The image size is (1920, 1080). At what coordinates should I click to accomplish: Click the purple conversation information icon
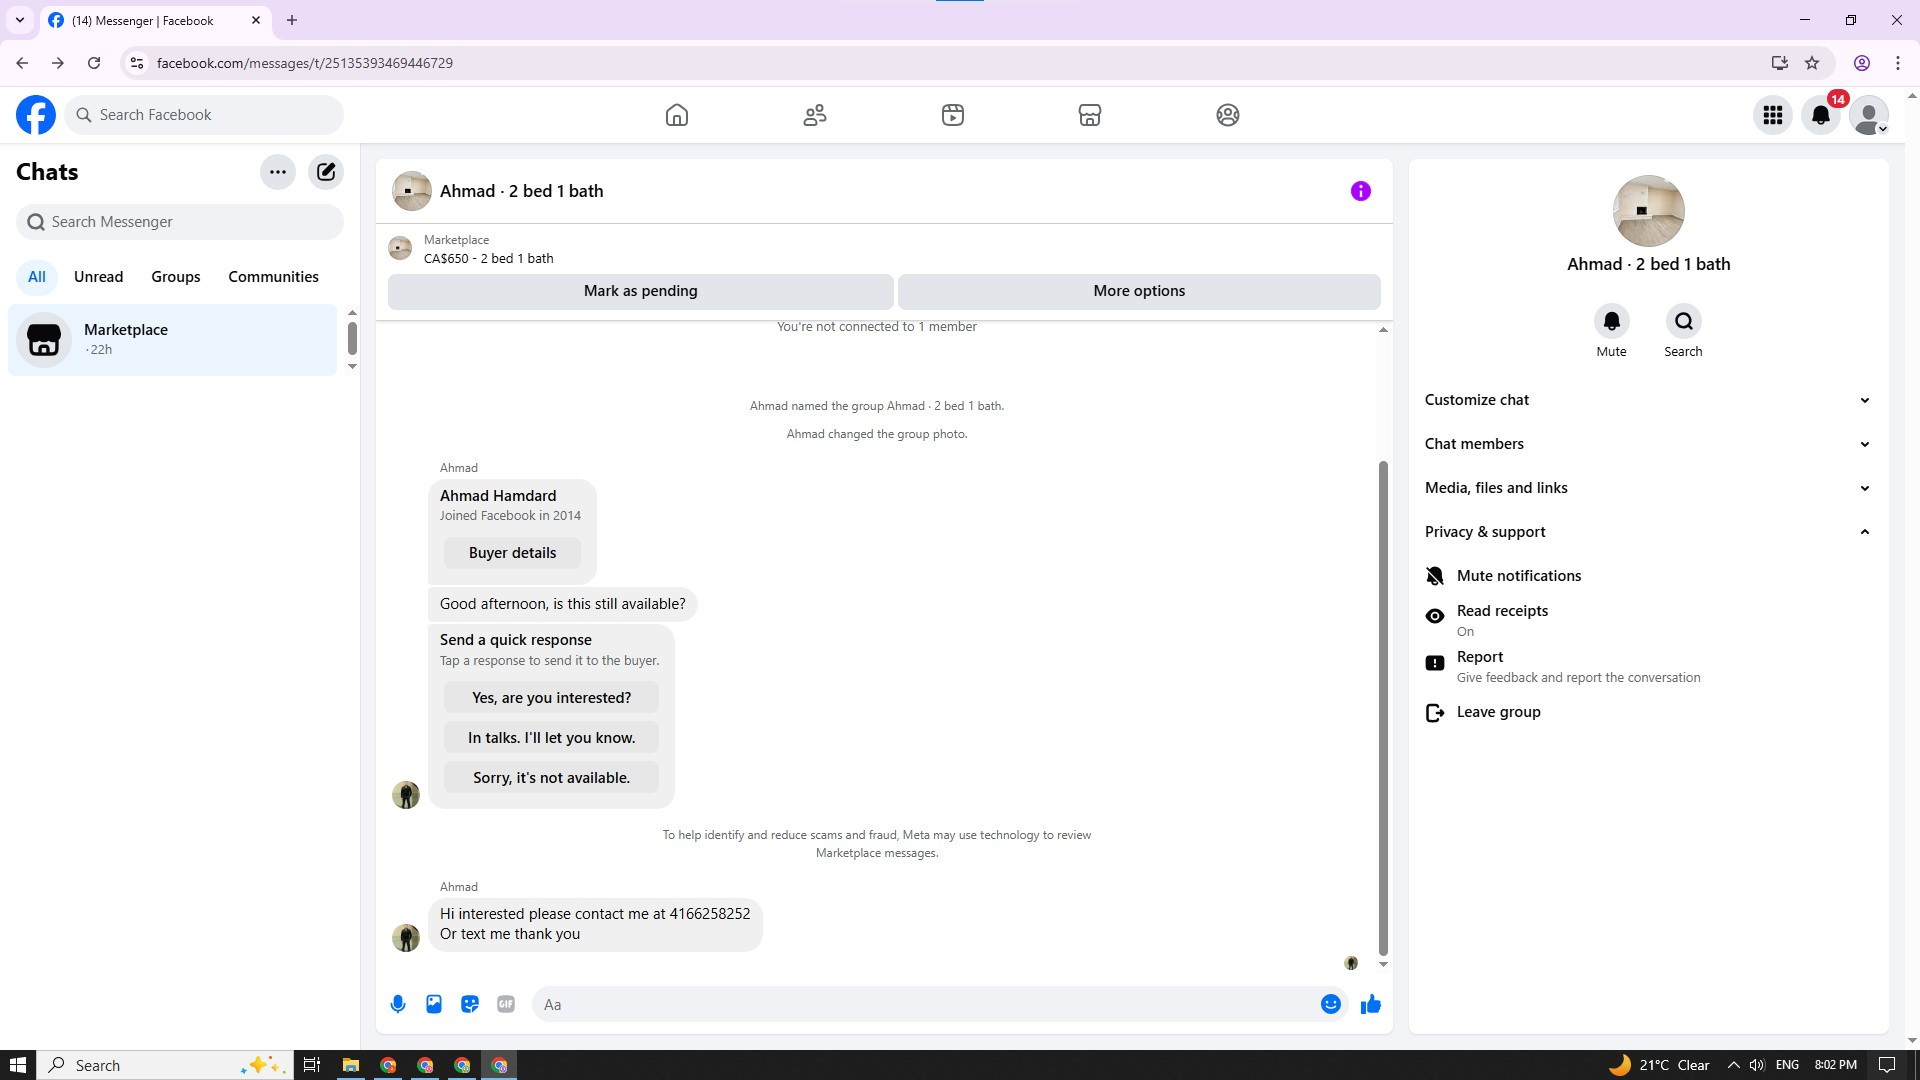[1360, 191]
